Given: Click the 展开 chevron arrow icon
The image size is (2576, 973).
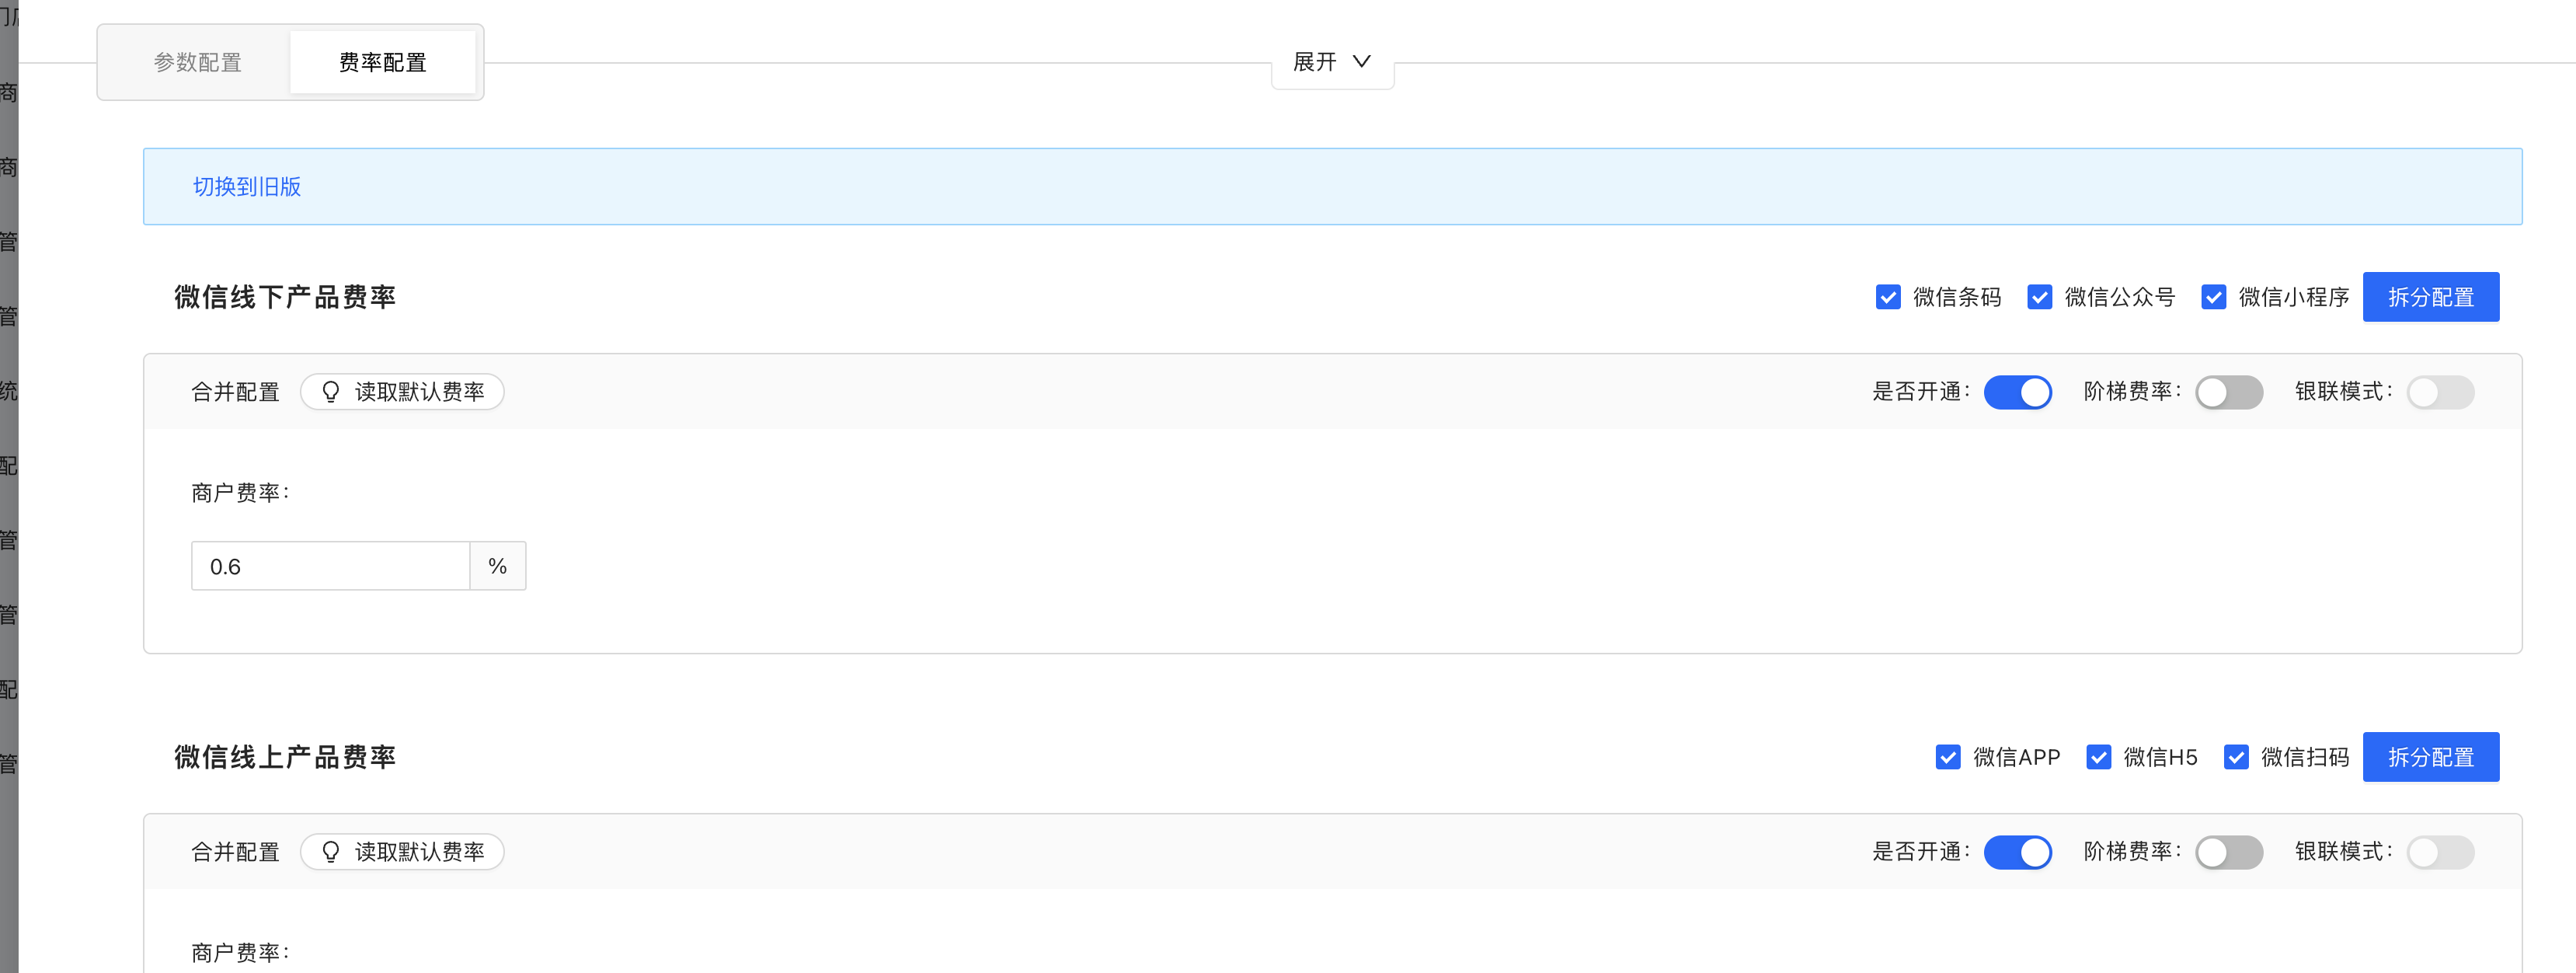Looking at the screenshot, I should 1361,61.
